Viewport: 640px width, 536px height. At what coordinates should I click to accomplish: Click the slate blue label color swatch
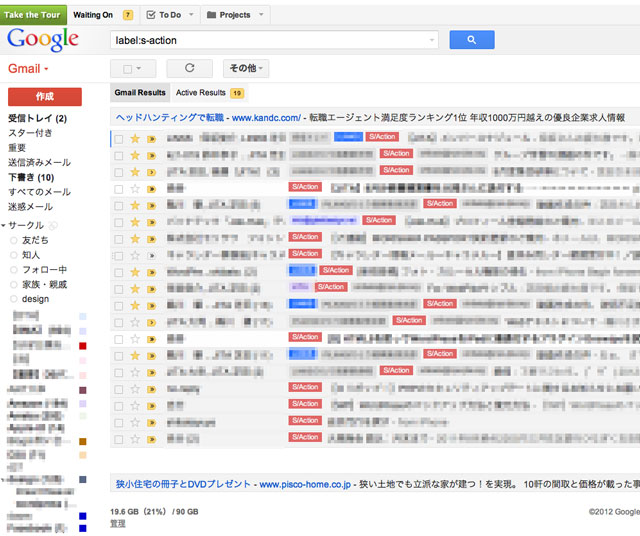tap(82, 479)
